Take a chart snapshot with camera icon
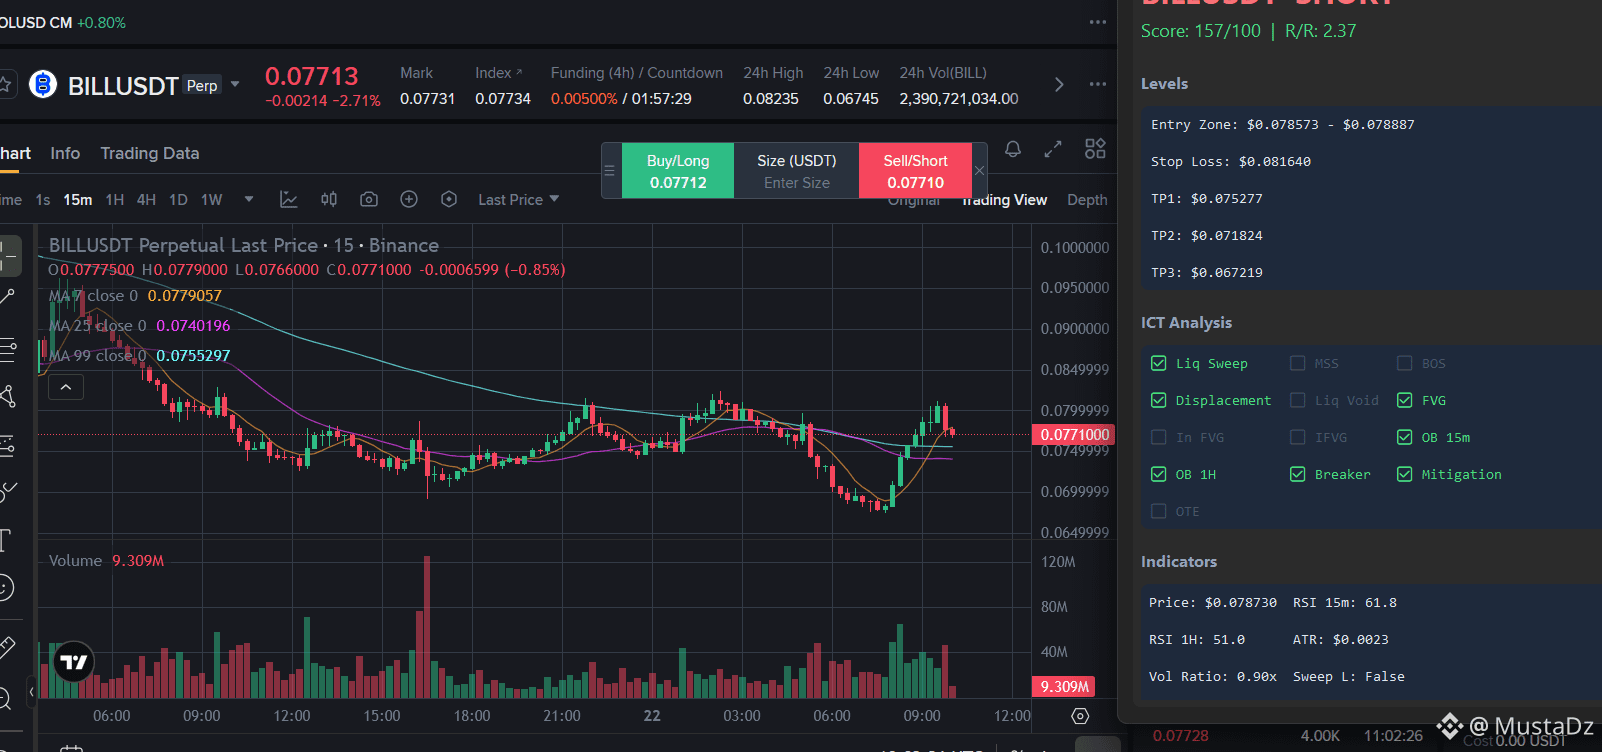 pos(369,200)
